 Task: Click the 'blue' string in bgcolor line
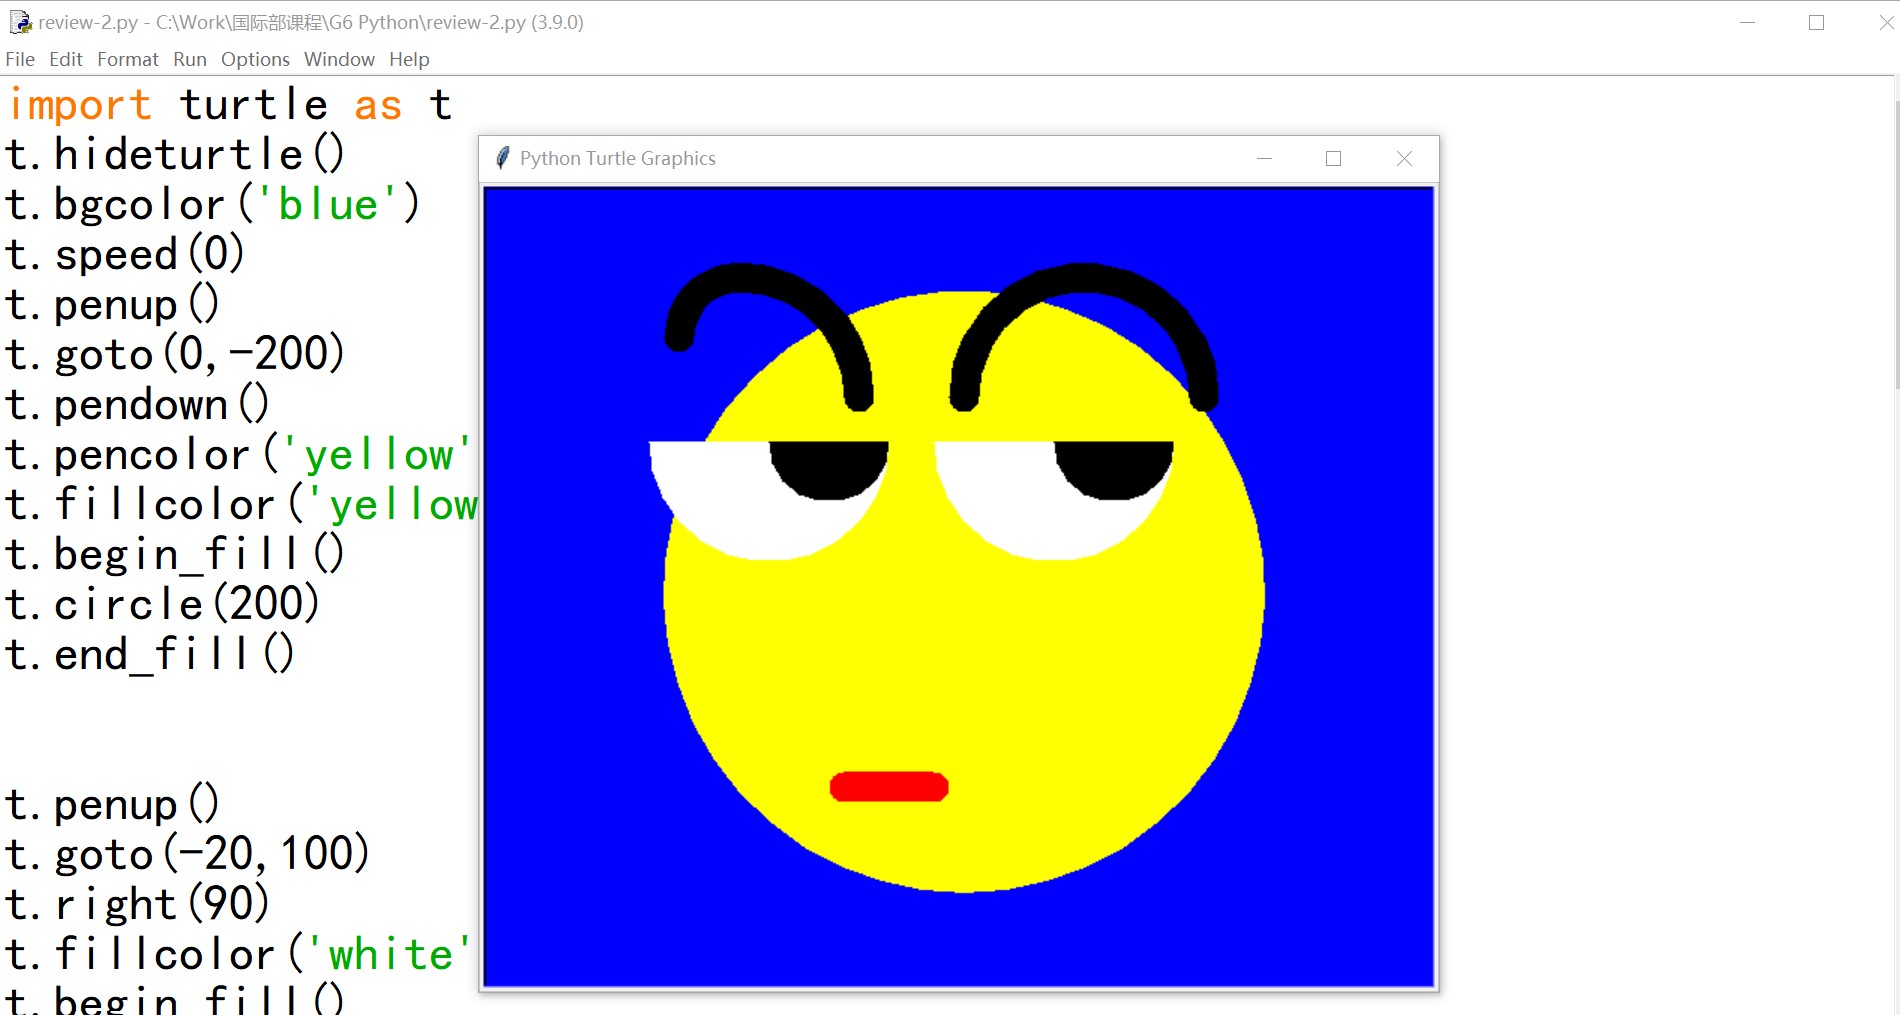coord(328,205)
